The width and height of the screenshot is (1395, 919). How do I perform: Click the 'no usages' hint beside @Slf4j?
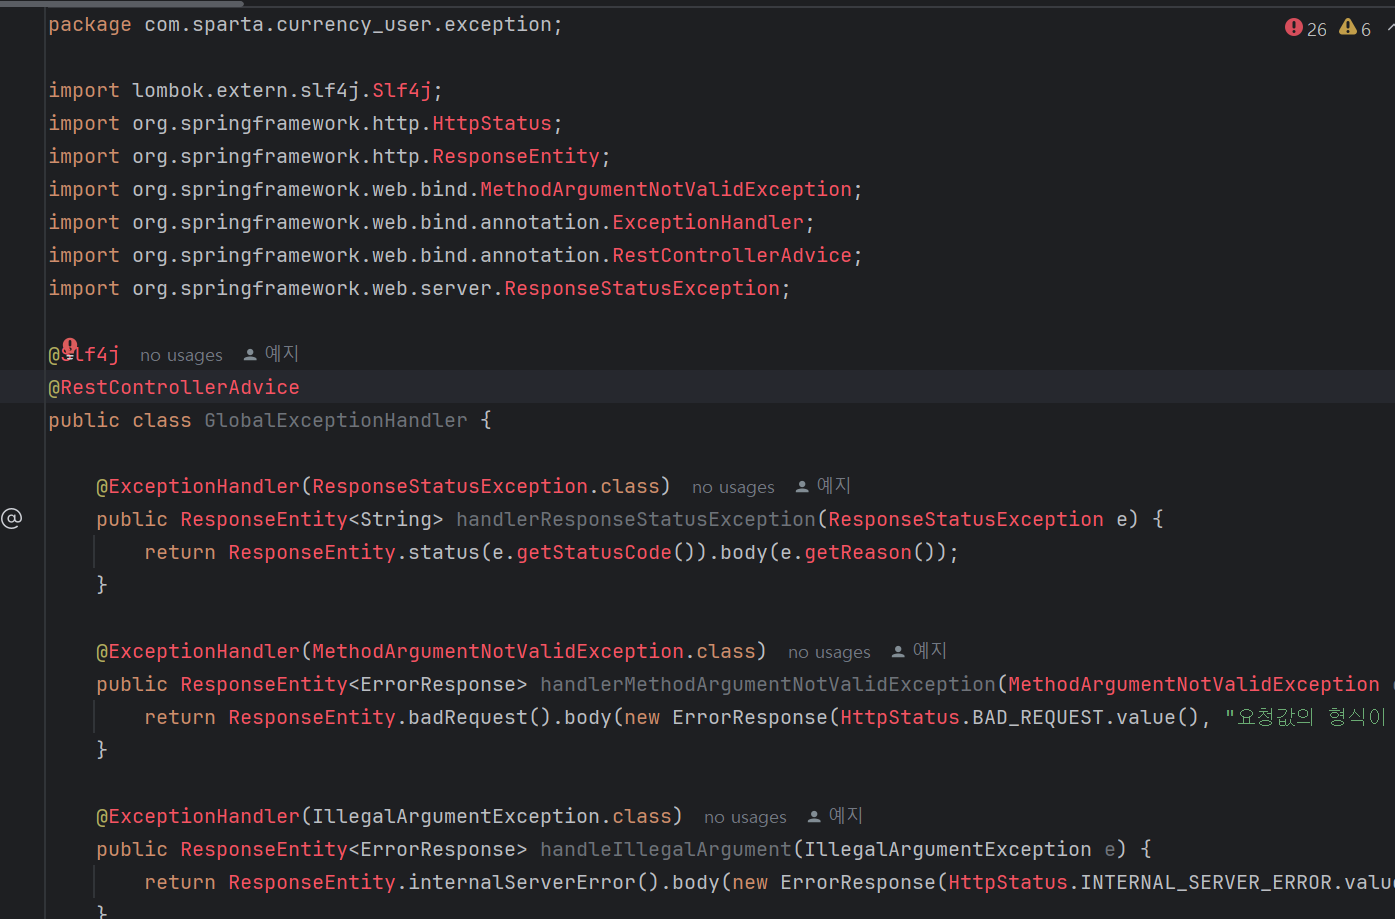click(x=181, y=355)
